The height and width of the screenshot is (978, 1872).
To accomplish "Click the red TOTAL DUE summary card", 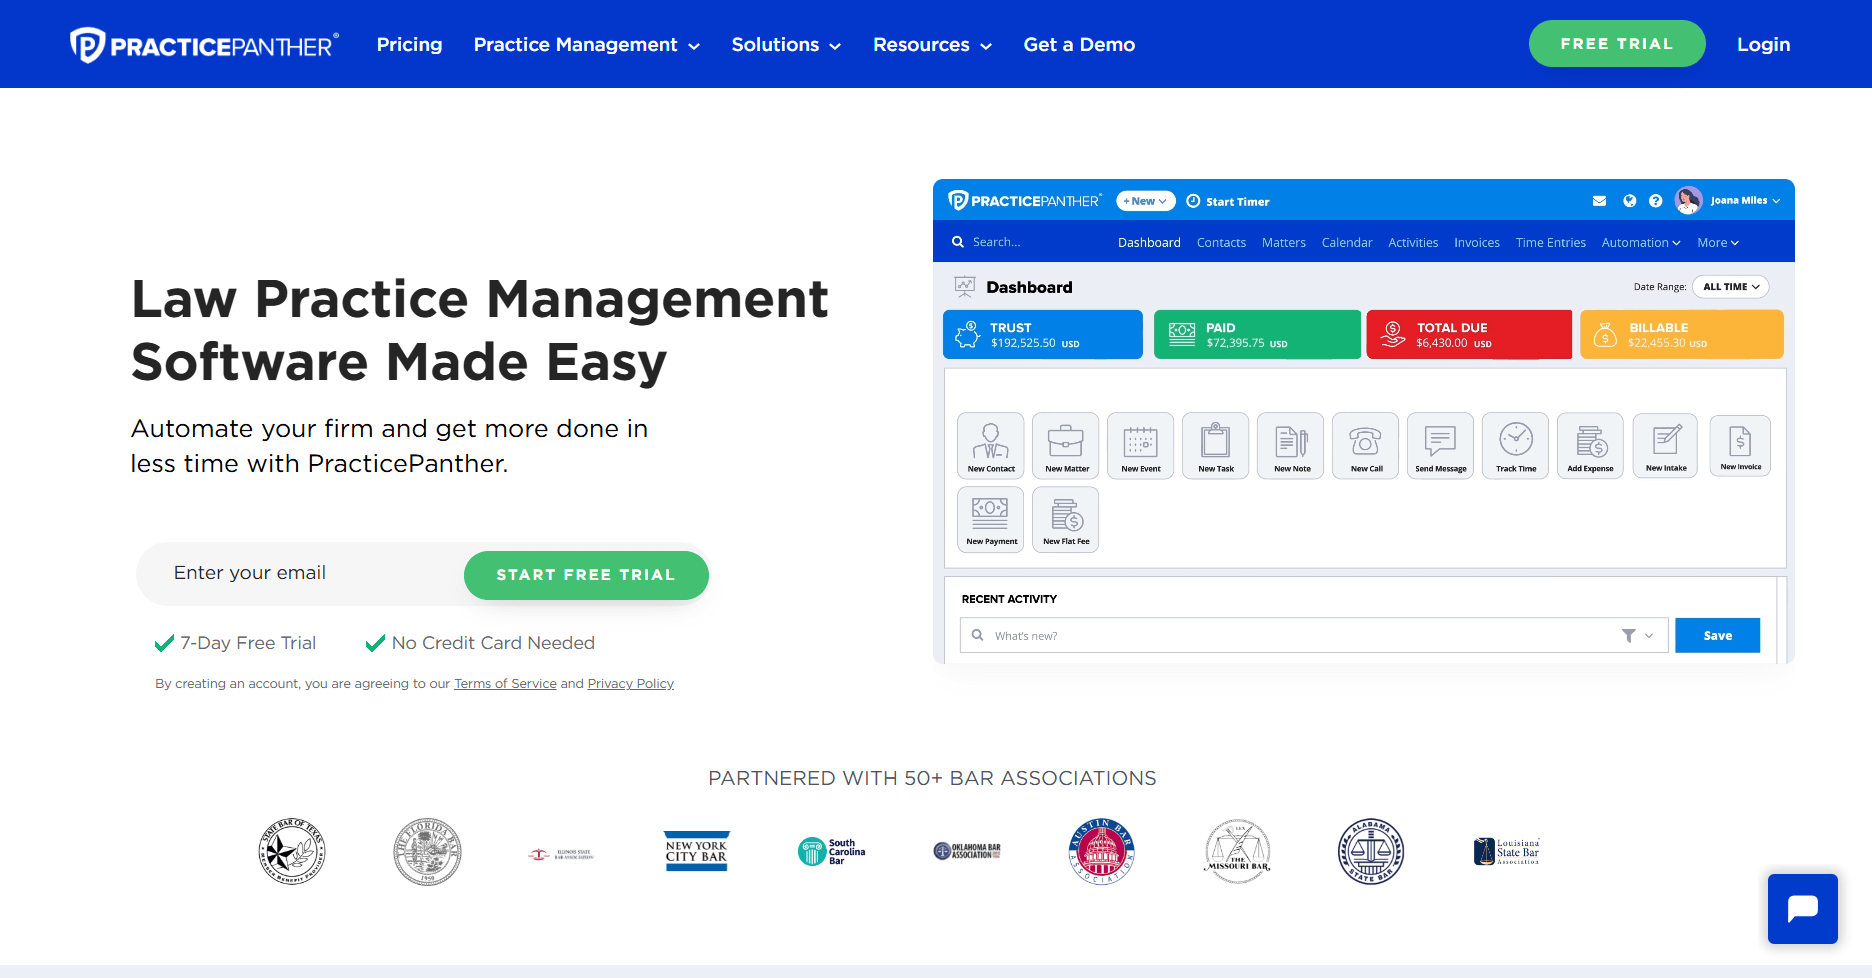I will tap(1469, 335).
